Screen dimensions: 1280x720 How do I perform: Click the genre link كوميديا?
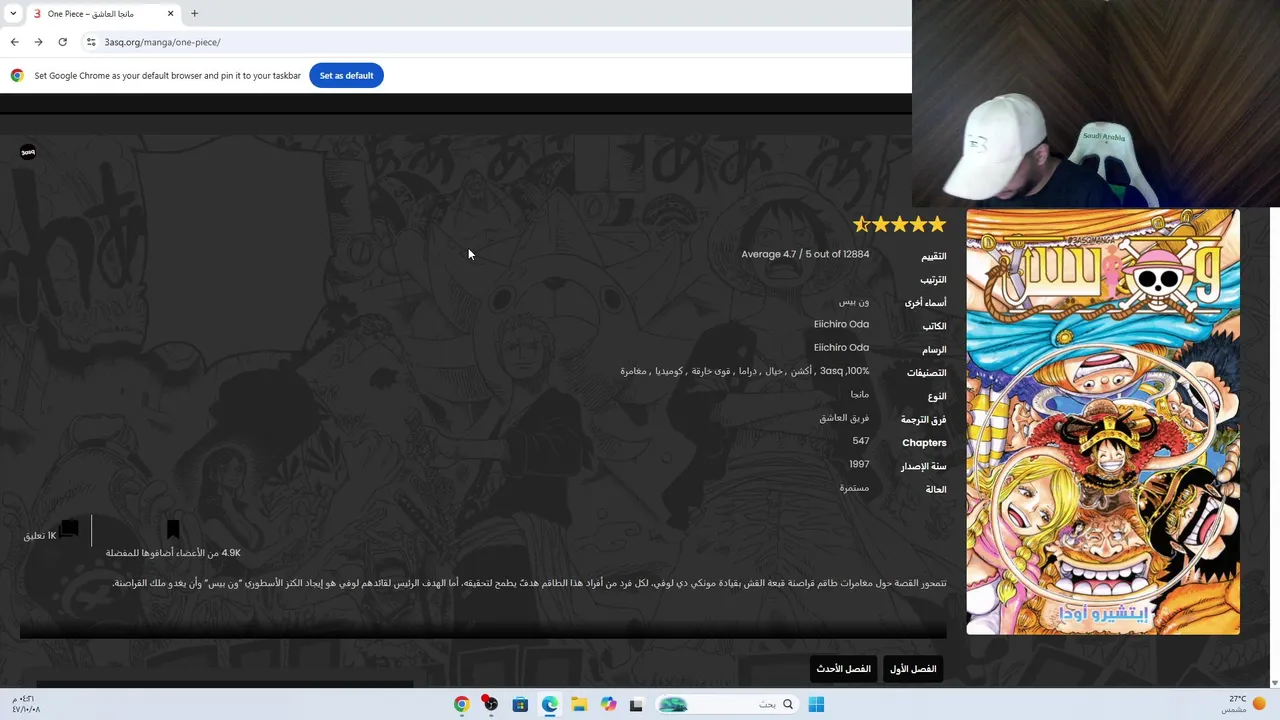click(669, 371)
